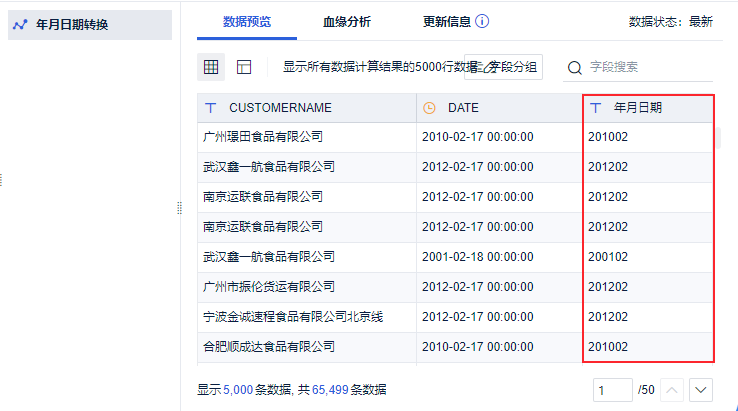Click the clock type icon on DATE column
This screenshot has height=411, width=738.
429,108
